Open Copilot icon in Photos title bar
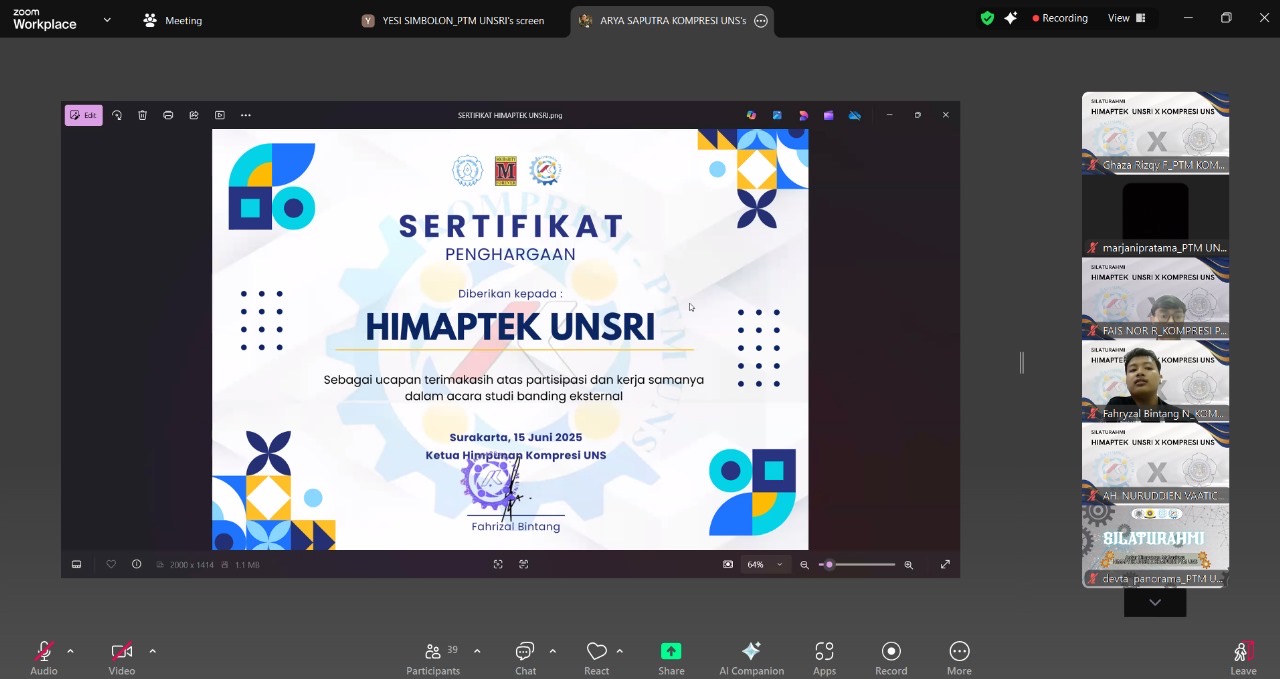 tap(751, 115)
